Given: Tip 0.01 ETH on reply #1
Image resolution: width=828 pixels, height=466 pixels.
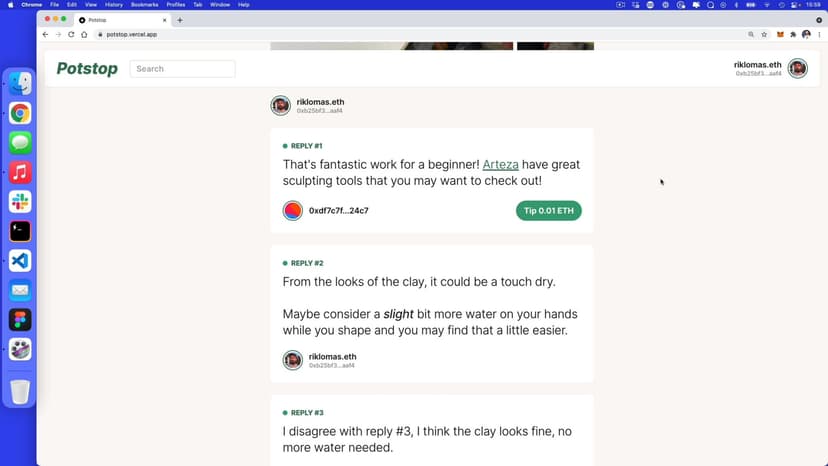Looking at the screenshot, I should (549, 211).
